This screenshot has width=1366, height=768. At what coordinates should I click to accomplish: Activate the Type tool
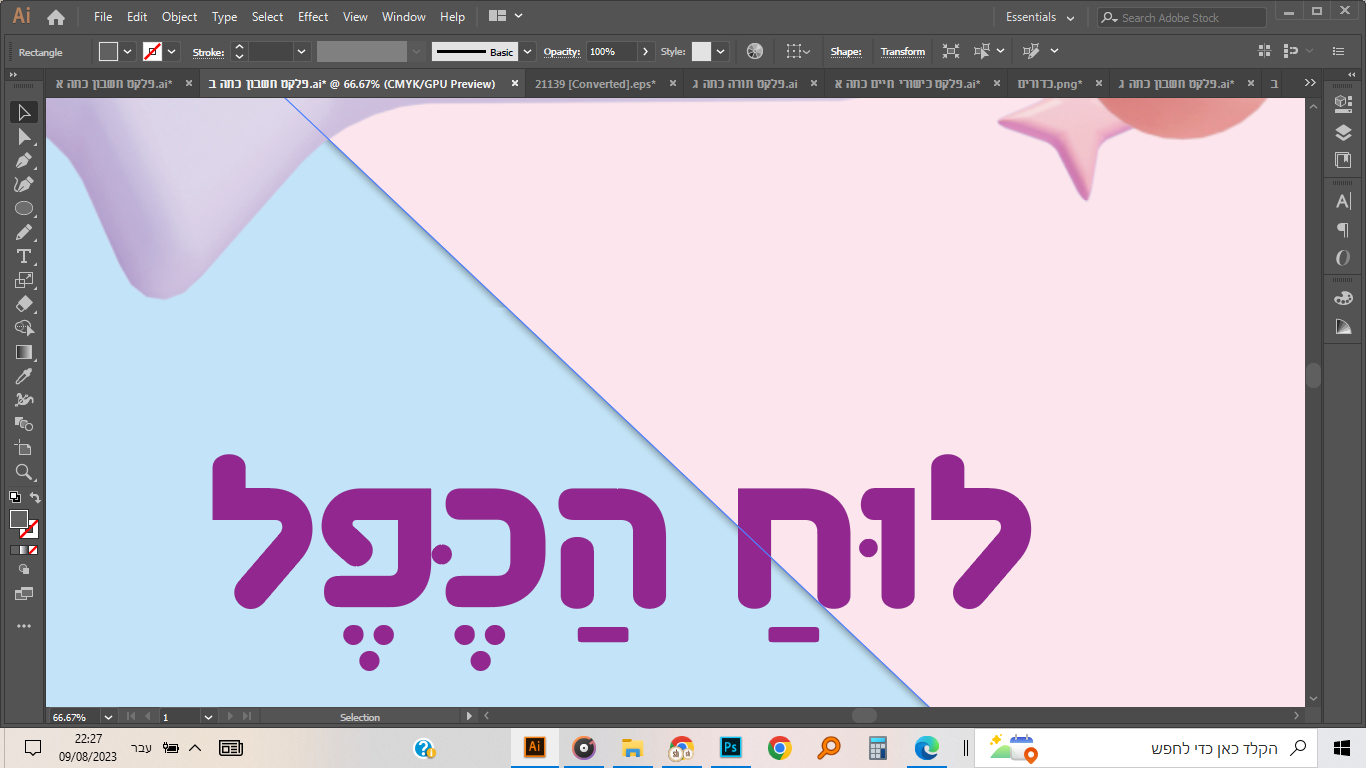(x=24, y=256)
